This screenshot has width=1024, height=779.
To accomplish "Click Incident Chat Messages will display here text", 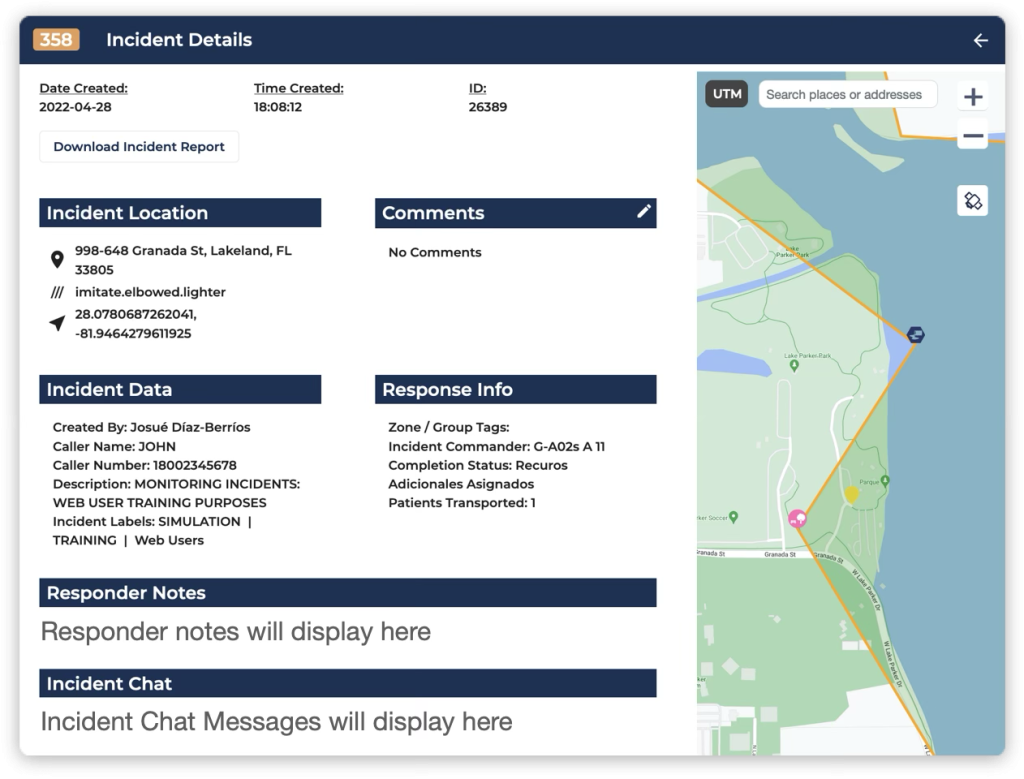I will coord(276,722).
